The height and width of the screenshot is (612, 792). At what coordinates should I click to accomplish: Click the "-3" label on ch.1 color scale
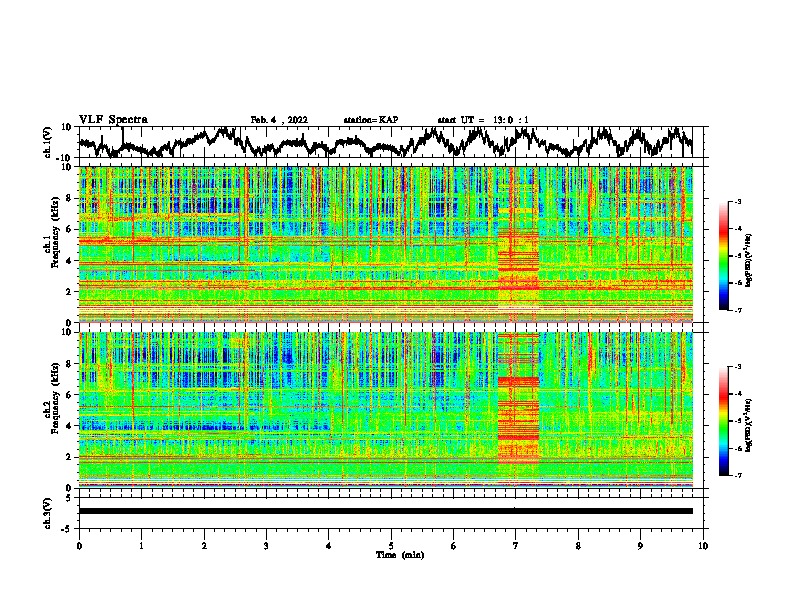click(738, 202)
